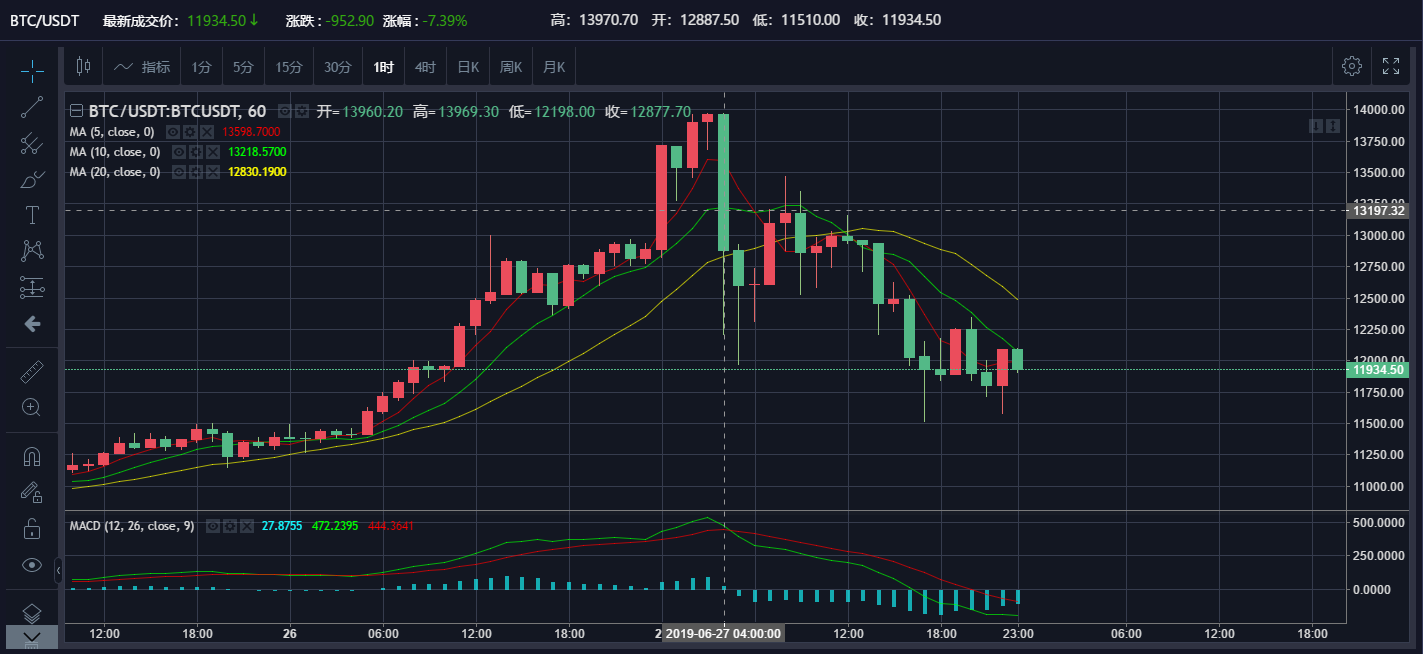
Task: Select the trend line drawing tool
Action: 32,107
